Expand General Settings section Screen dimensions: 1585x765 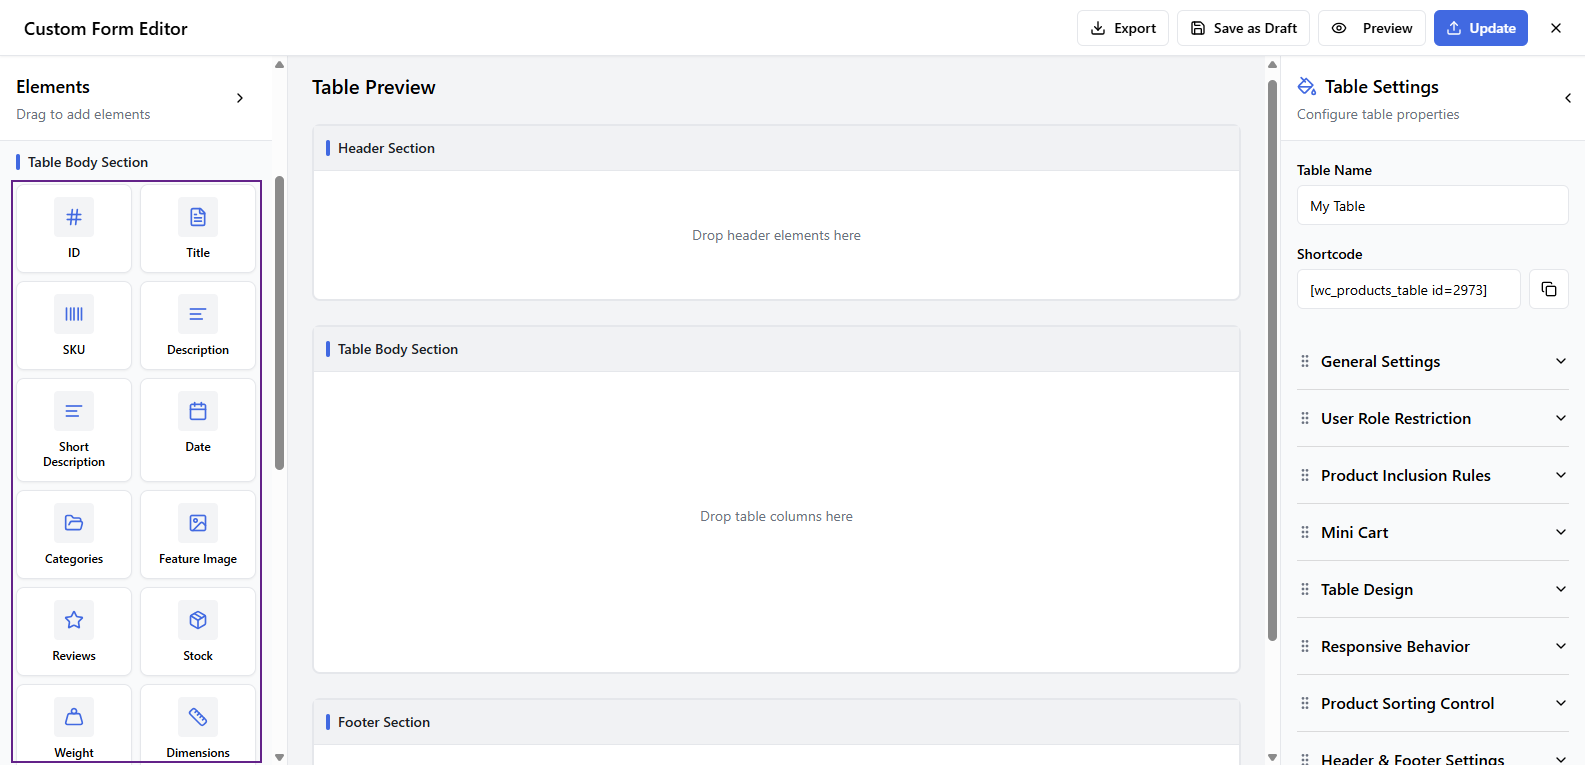coord(1432,361)
